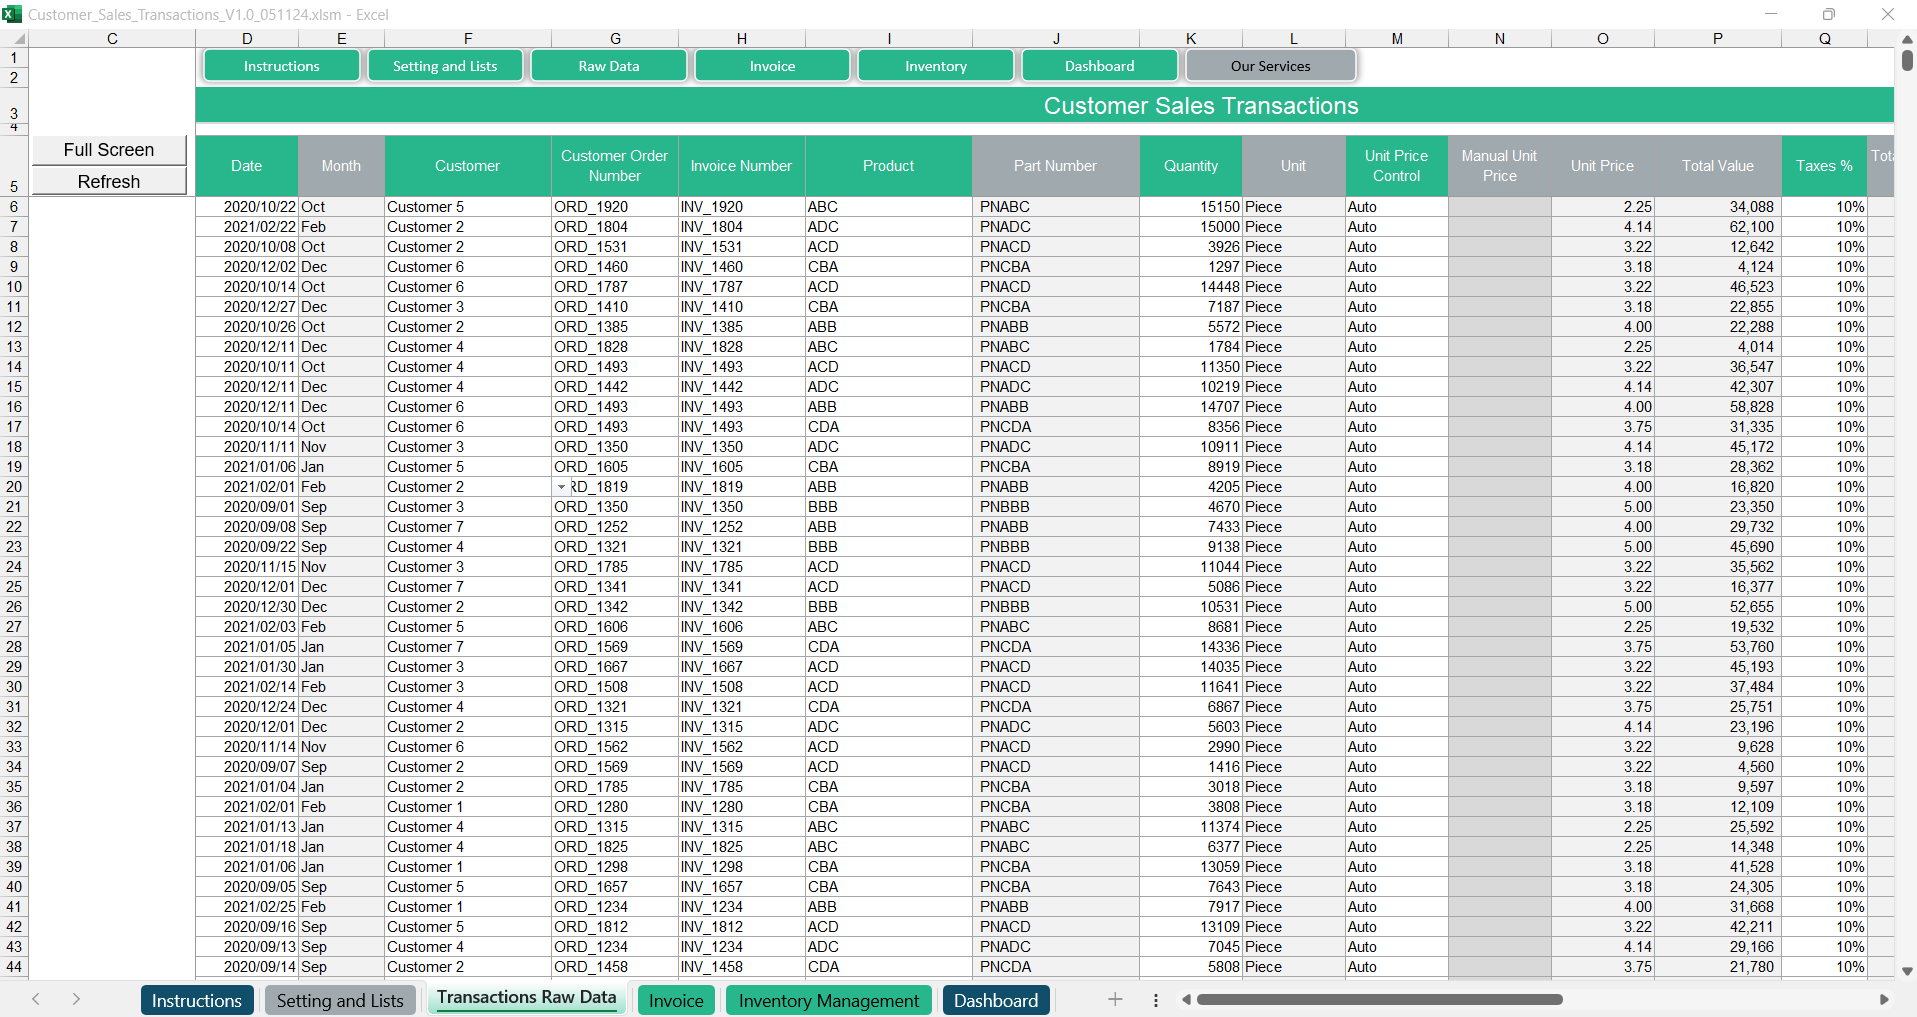Click the horizontal scrollbar thumb

pyautogui.click(x=1379, y=999)
